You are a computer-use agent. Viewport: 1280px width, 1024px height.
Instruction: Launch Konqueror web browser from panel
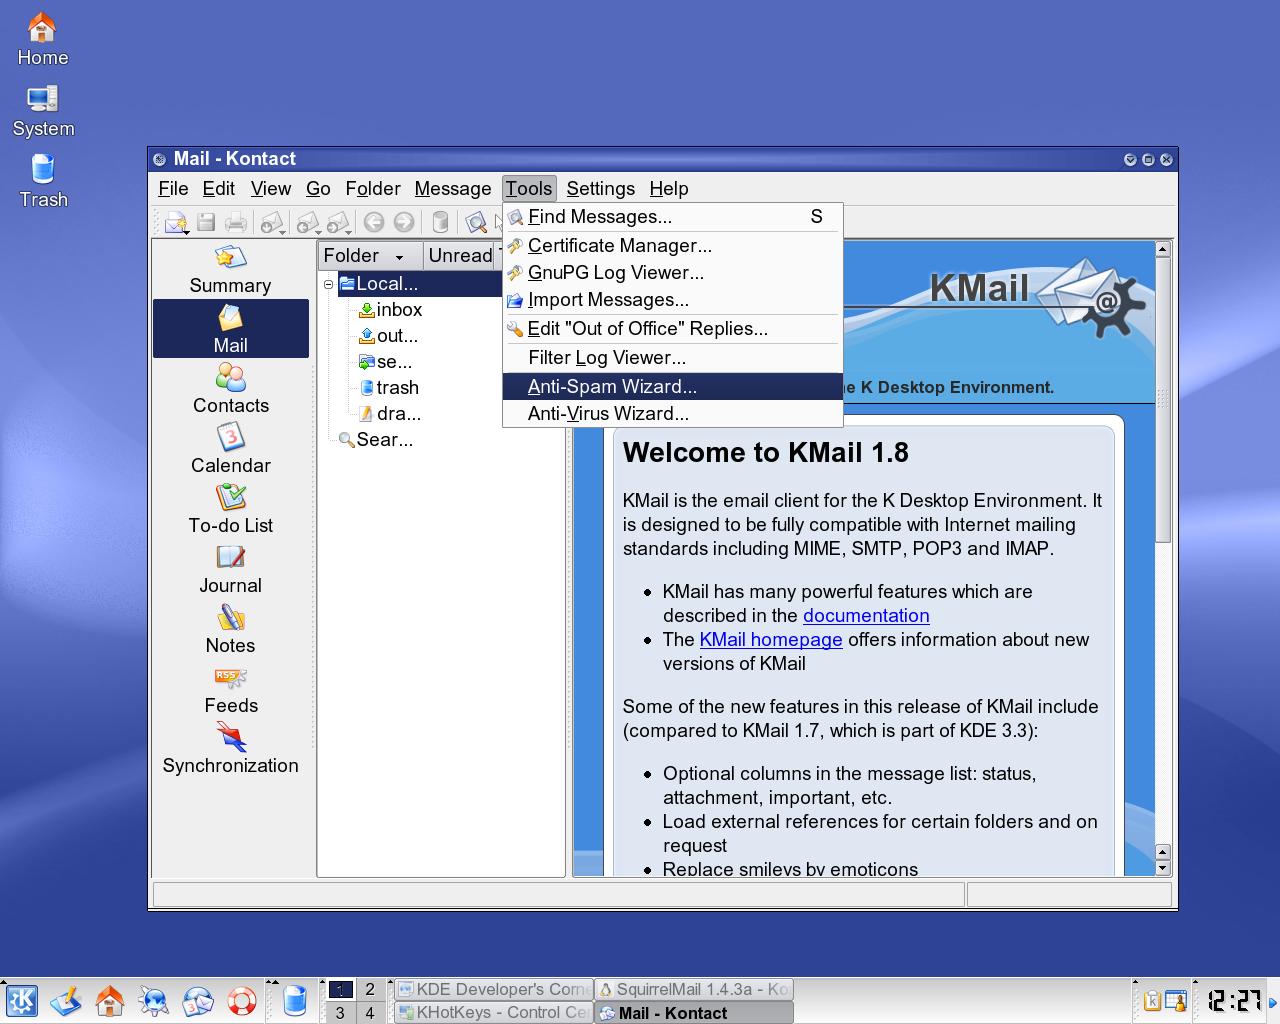coord(154,1000)
